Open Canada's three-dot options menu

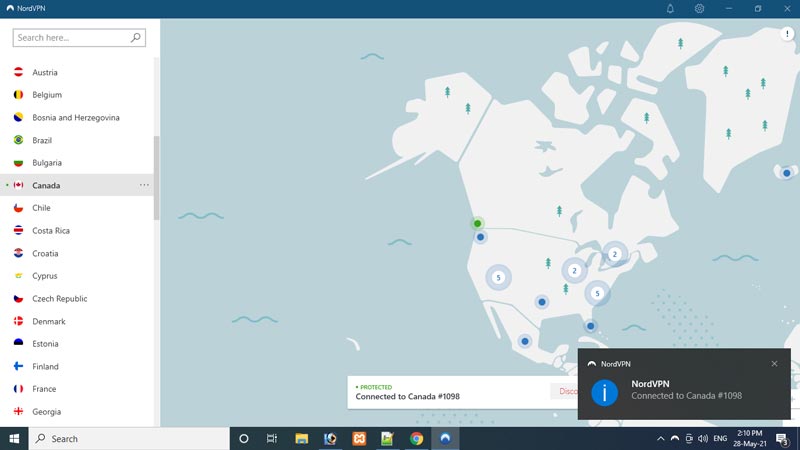(144, 185)
